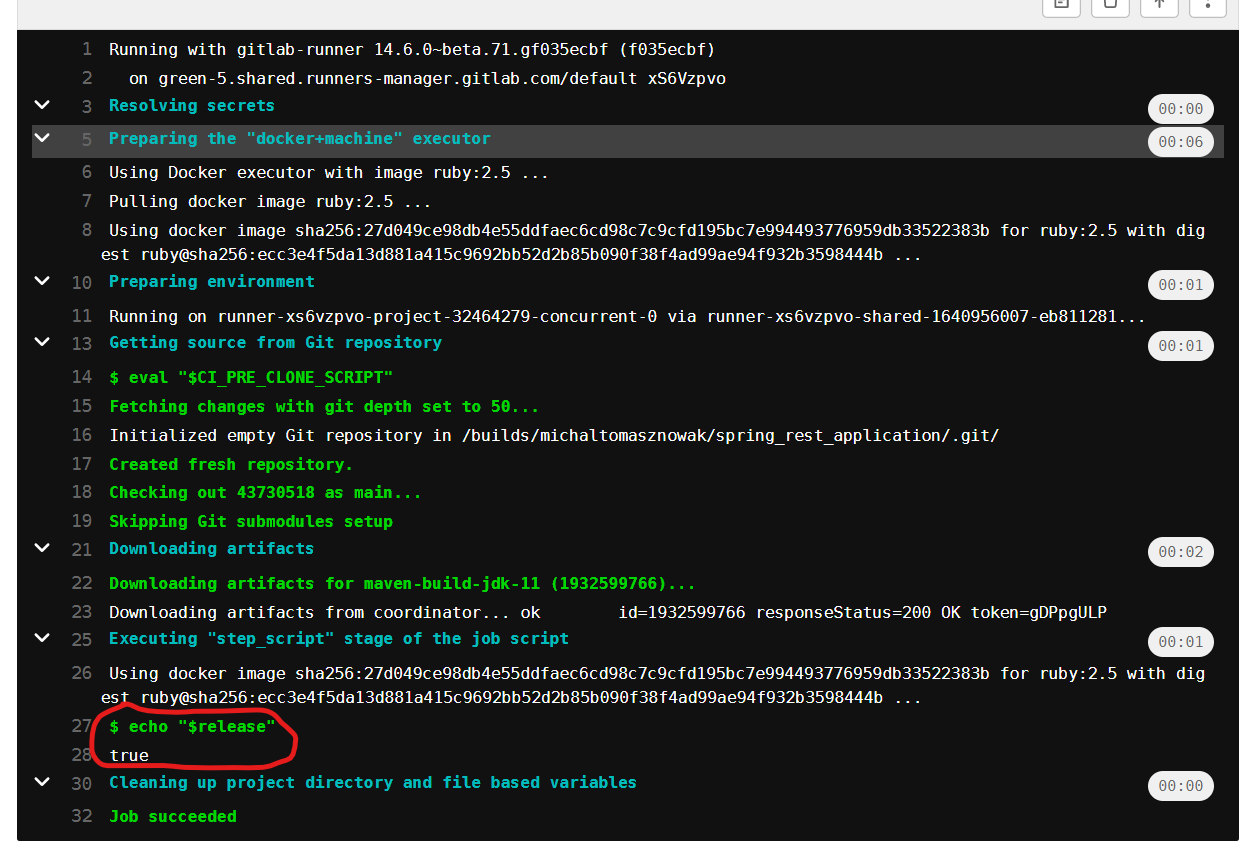Click the erase job log trash icon
Viewport: 1248px width, 850px height.
pos(1110,5)
